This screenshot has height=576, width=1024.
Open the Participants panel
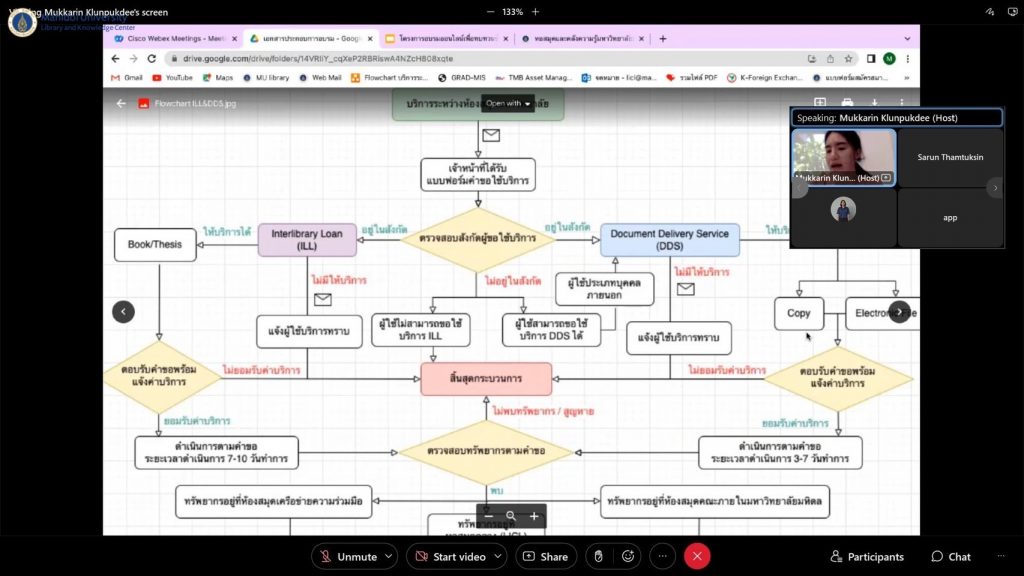pos(867,556)
